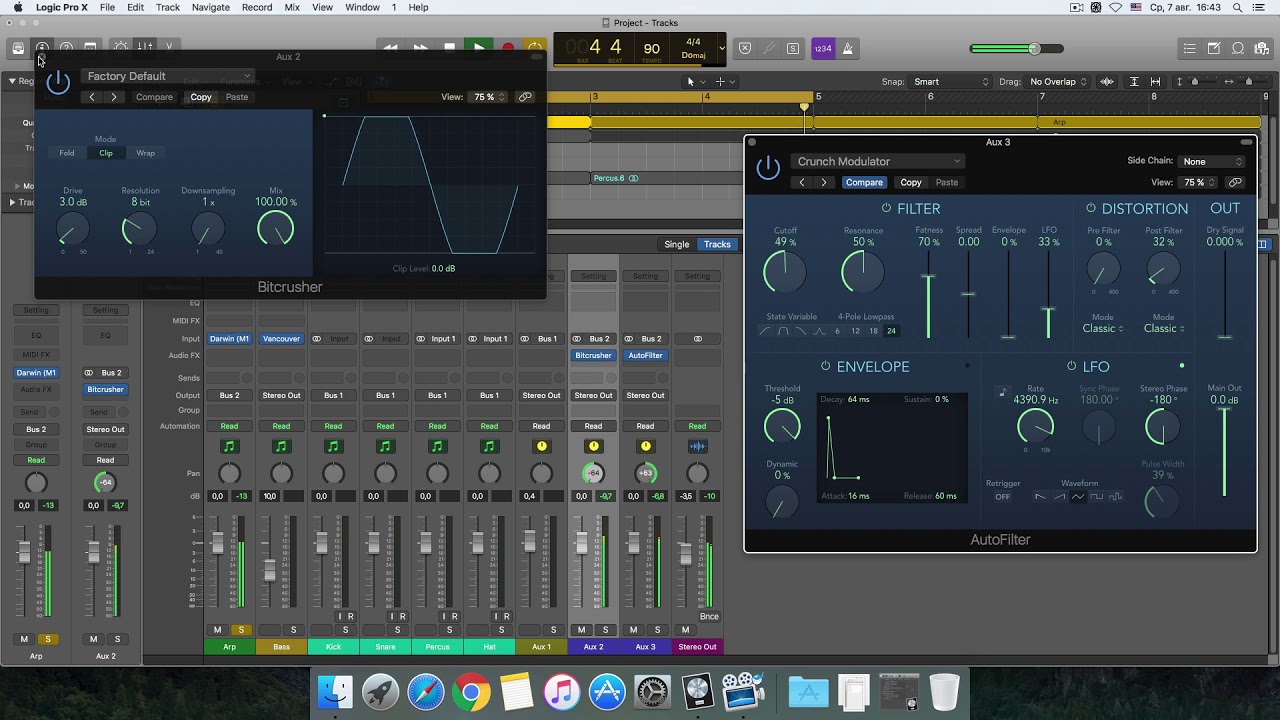Open the Media Browser
This screenshot has height=720, width=1280.
(1262, 48)
